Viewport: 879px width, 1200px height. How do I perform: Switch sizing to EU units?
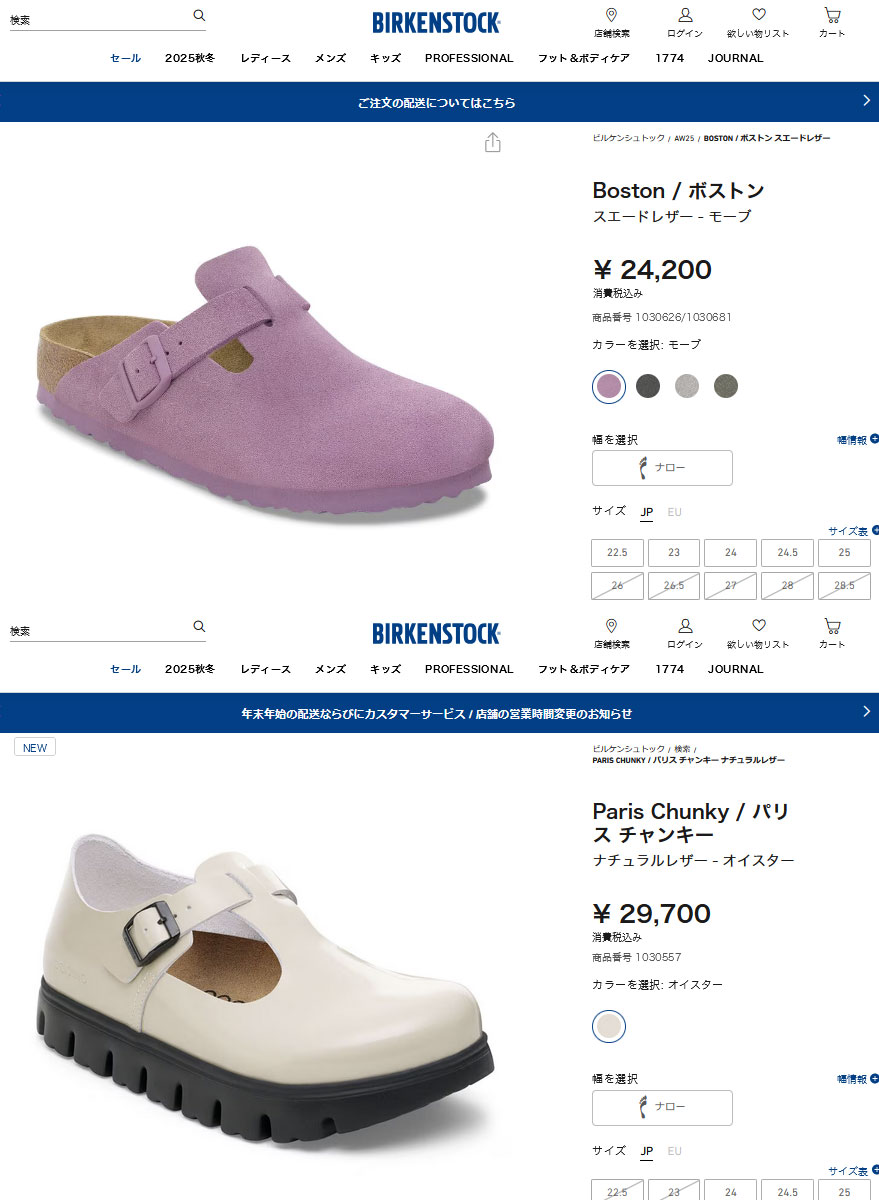[x=674, y=512]
